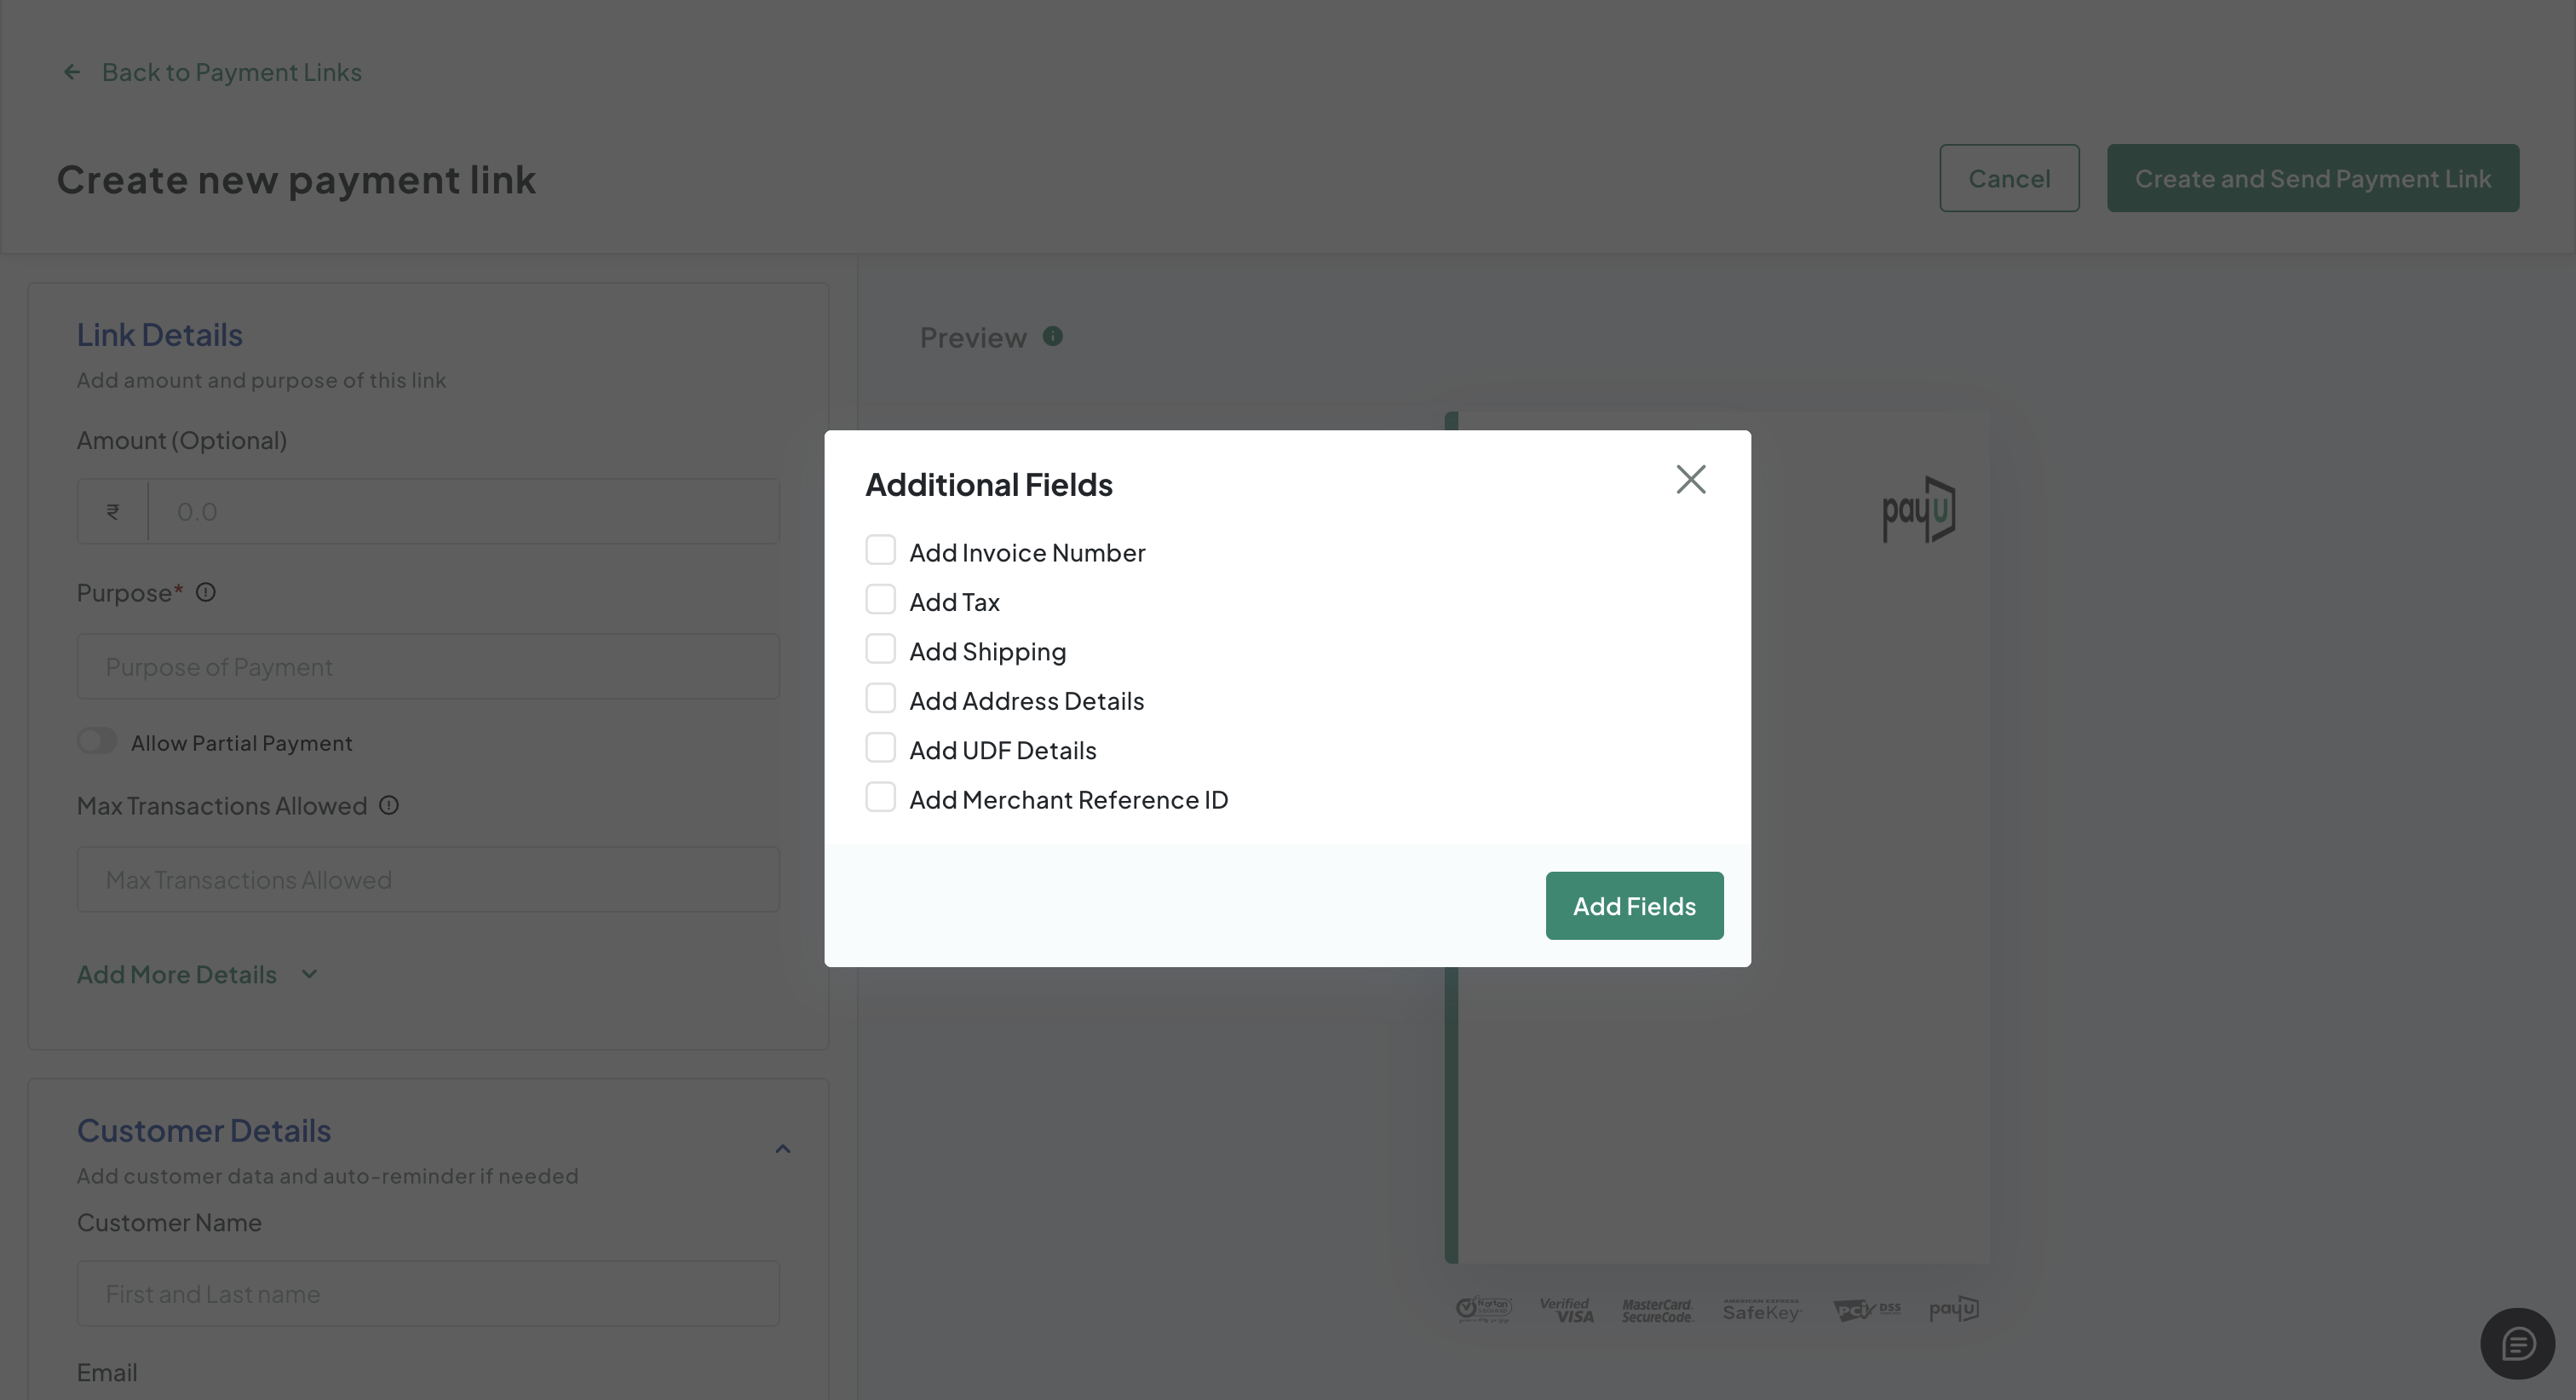2576x1400 pixels.
Task: Click the Purpose info icon
Action: tap(206, 593)
